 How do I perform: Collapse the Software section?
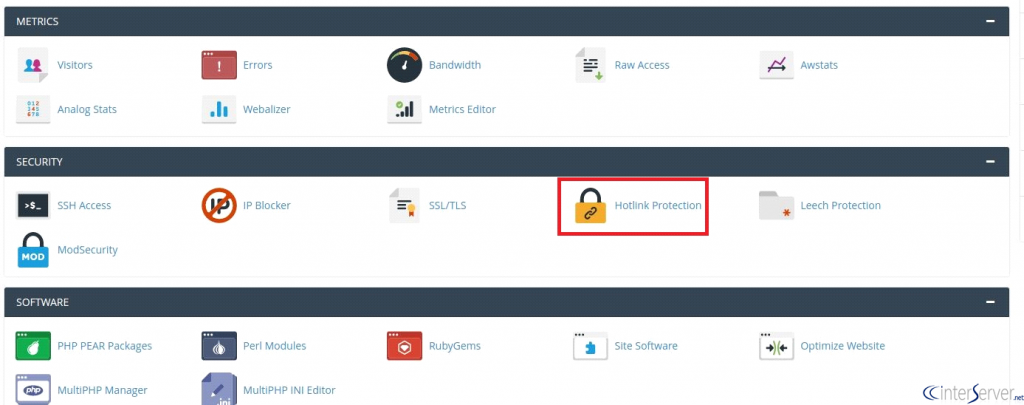(x=991, y=302)
